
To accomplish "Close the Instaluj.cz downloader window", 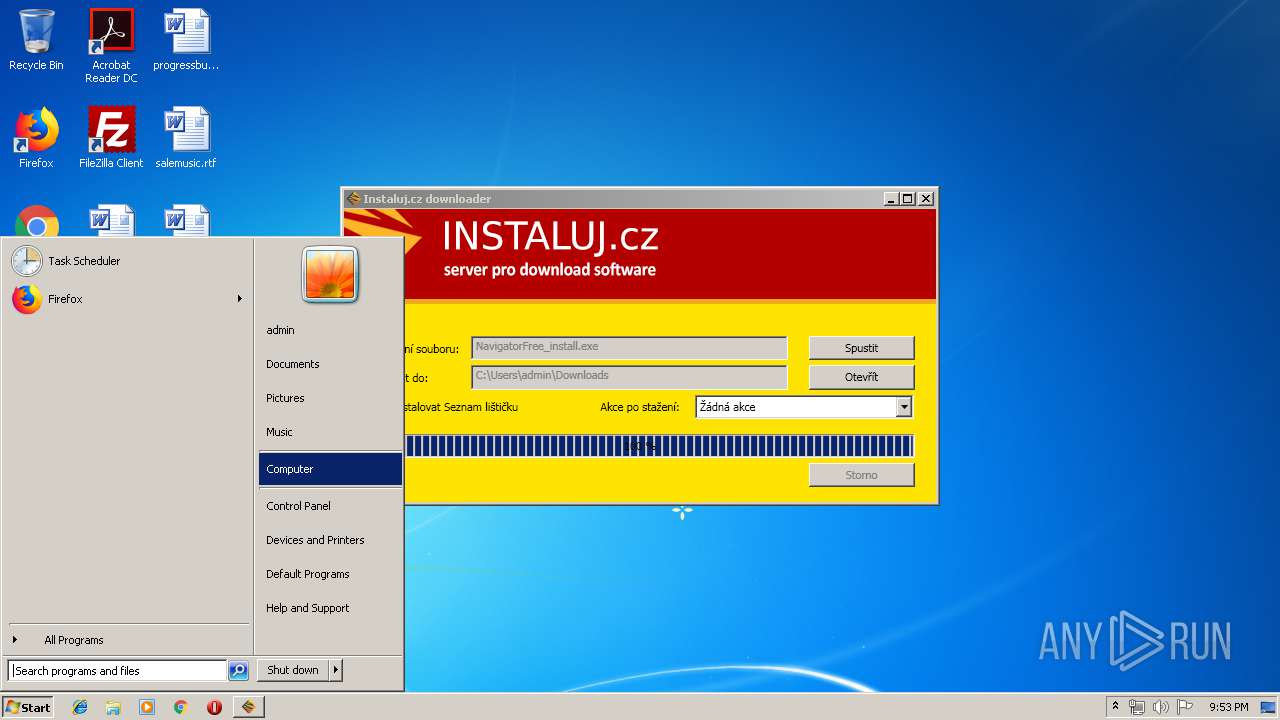I will pyautogui.click(x=926, y=199).
